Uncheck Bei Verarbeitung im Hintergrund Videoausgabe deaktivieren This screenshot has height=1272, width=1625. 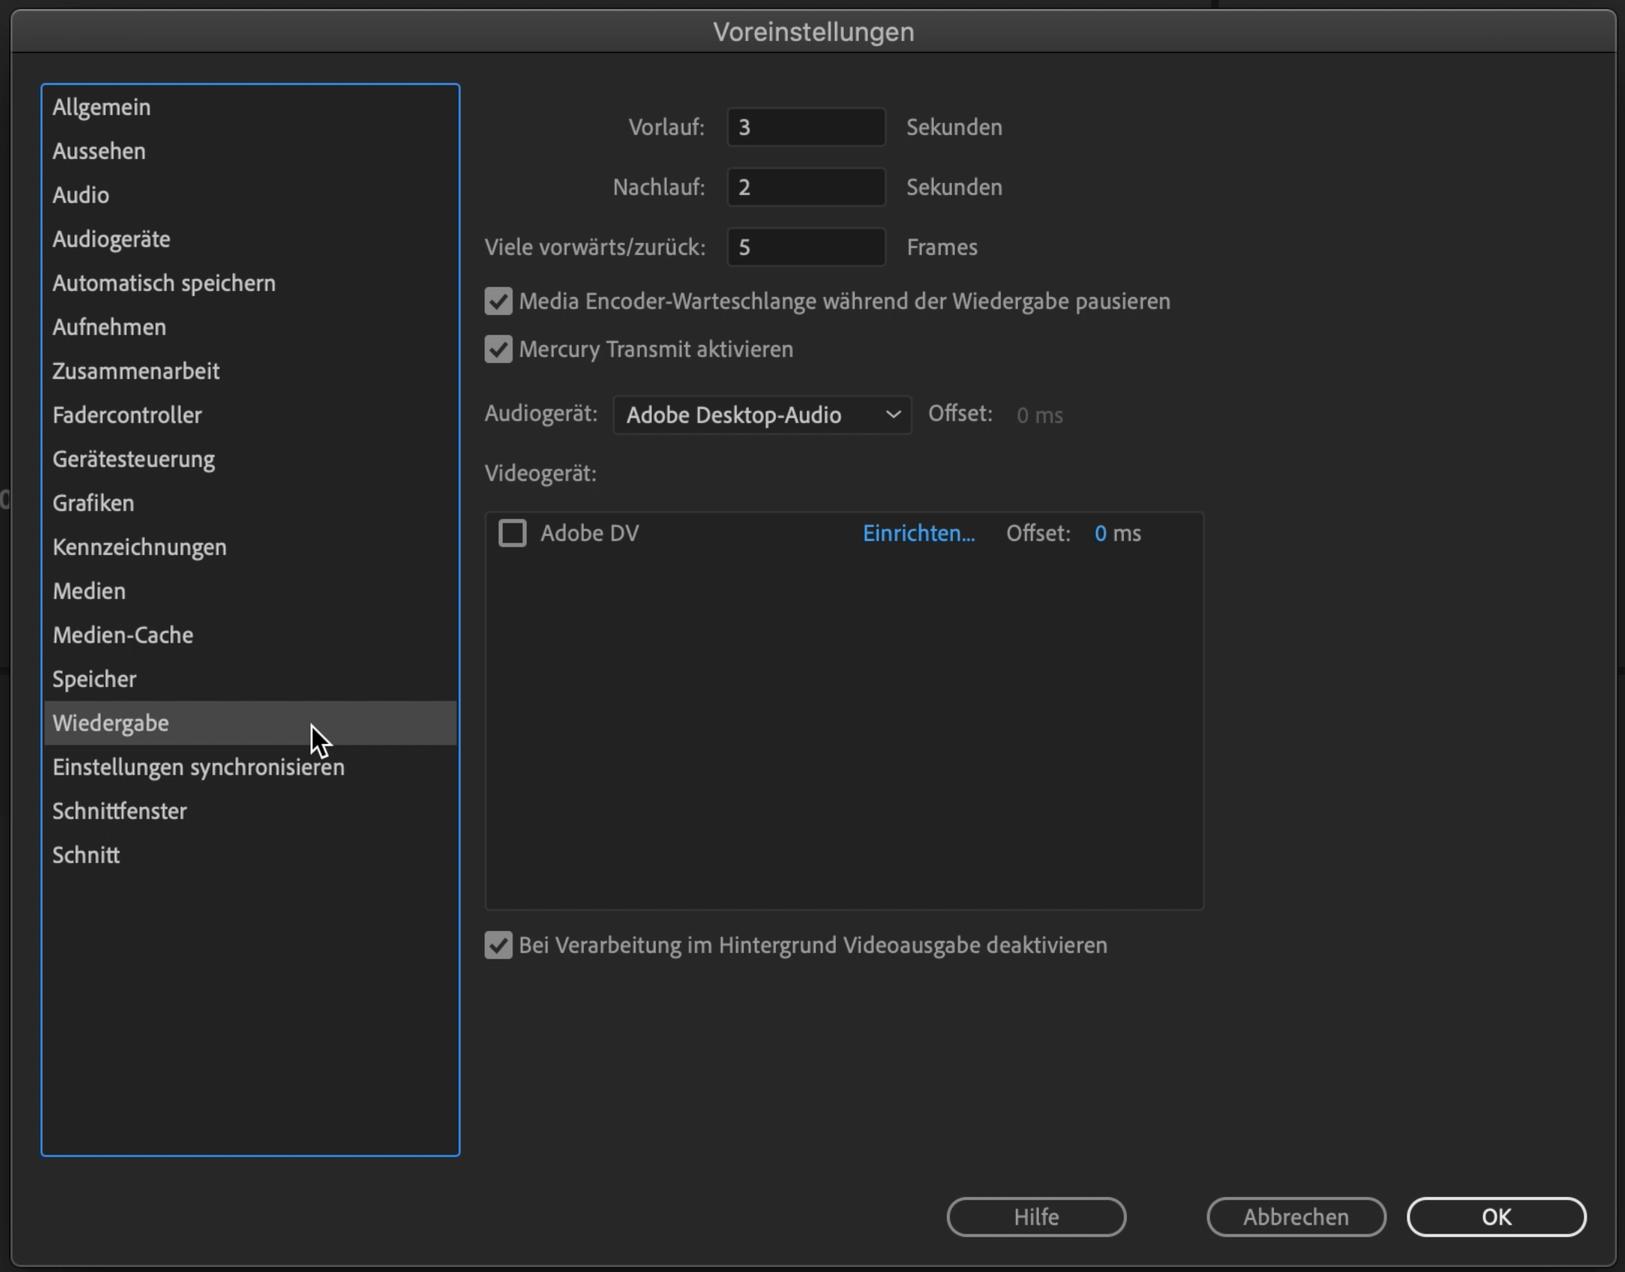[498, 946]
